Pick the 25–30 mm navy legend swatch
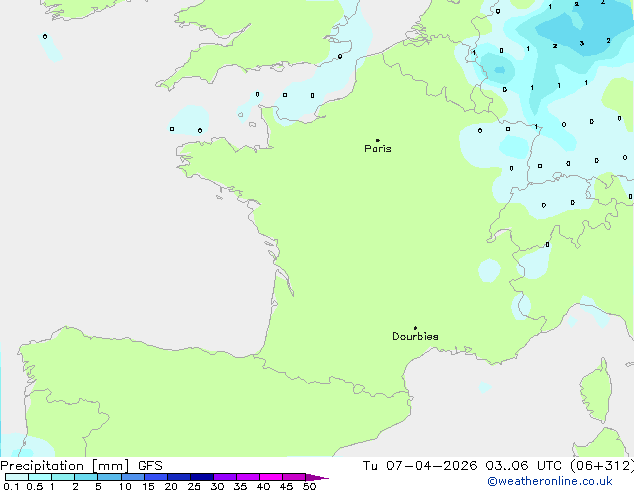Viewport: 634px width, 490px height. point(202,477)
